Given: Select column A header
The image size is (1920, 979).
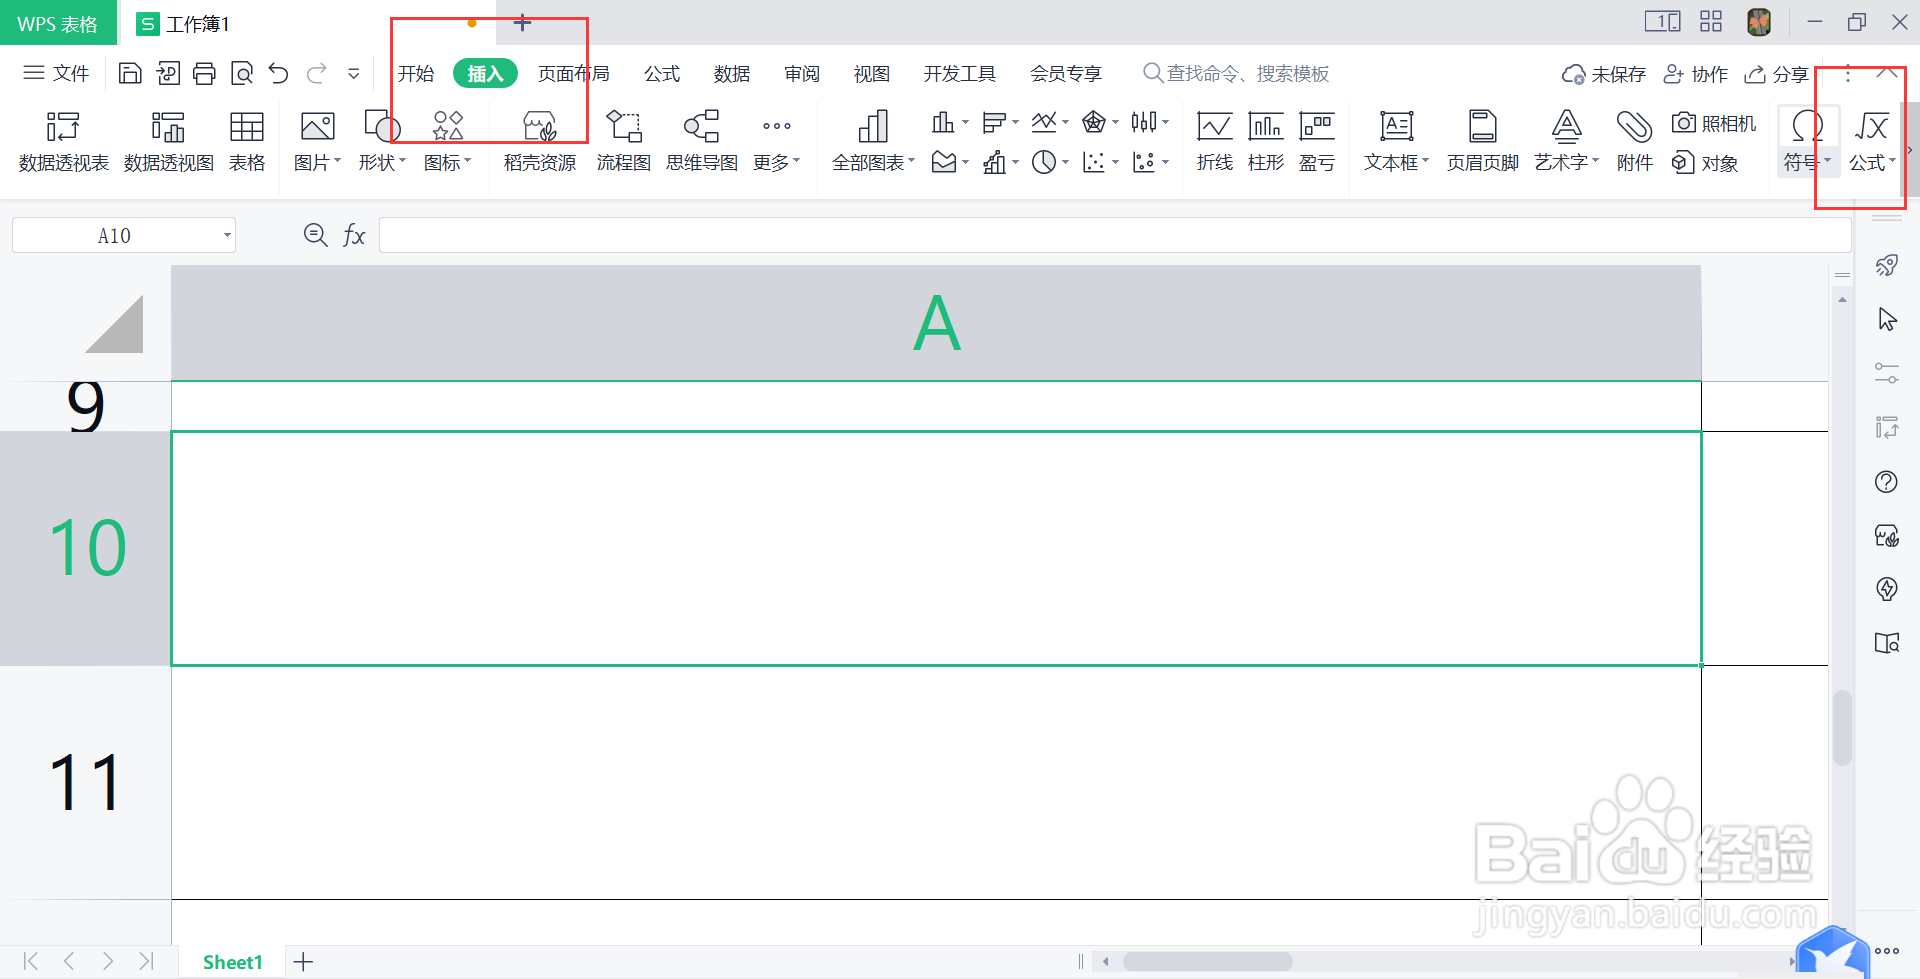Looking at the screenshot, I should point(936,323).
